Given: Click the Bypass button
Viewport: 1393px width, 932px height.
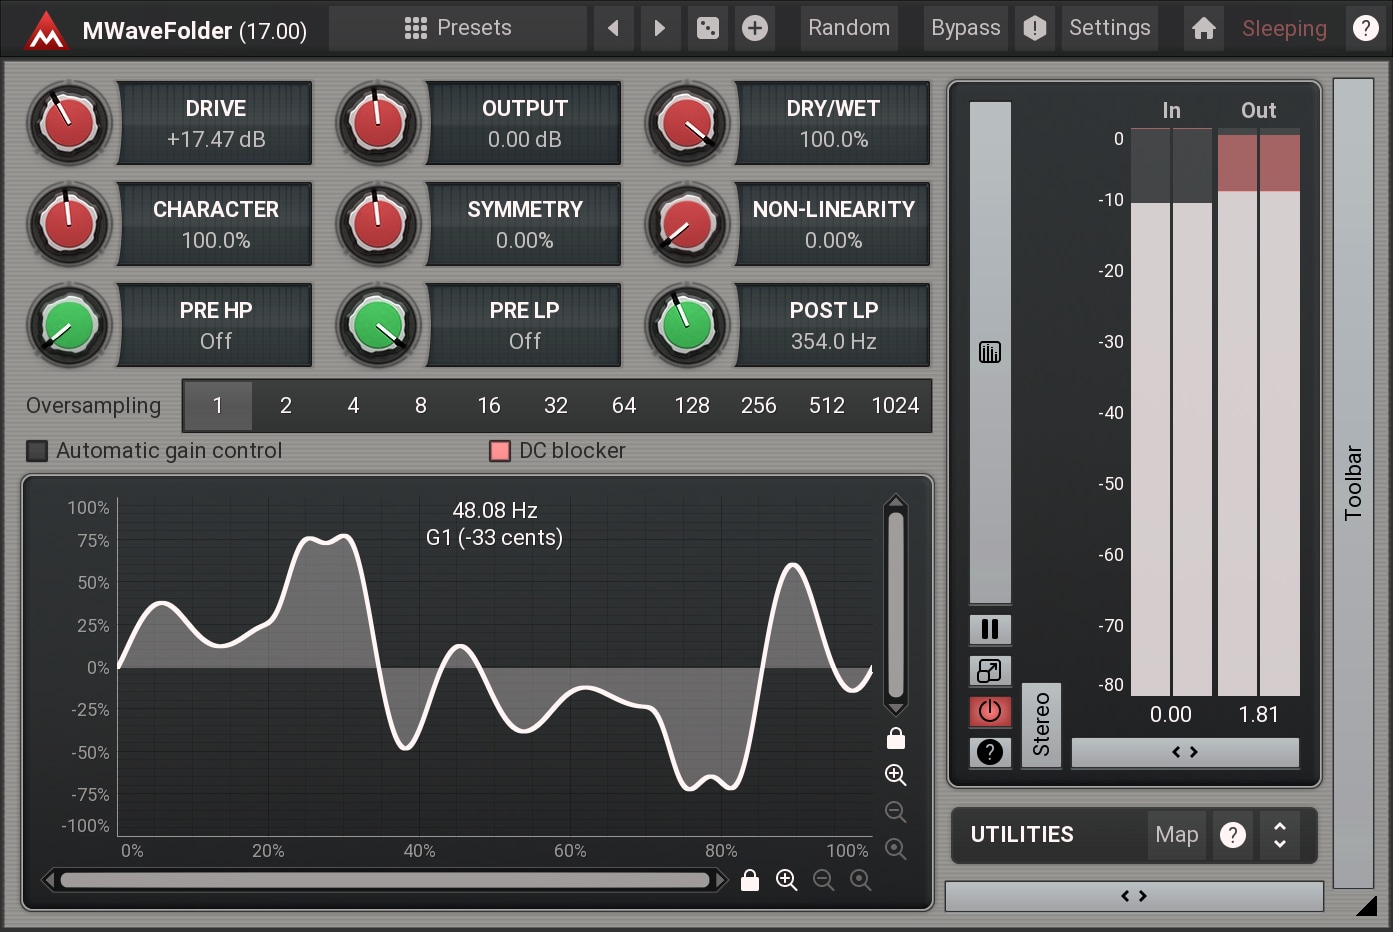Looking at the screenshot, I should pos(965,28).
